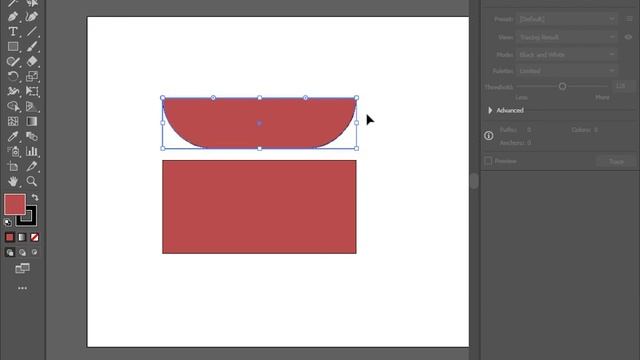
Task: Select the Free Transform tool
Action: pyautogui.click(x=31, y=91)
